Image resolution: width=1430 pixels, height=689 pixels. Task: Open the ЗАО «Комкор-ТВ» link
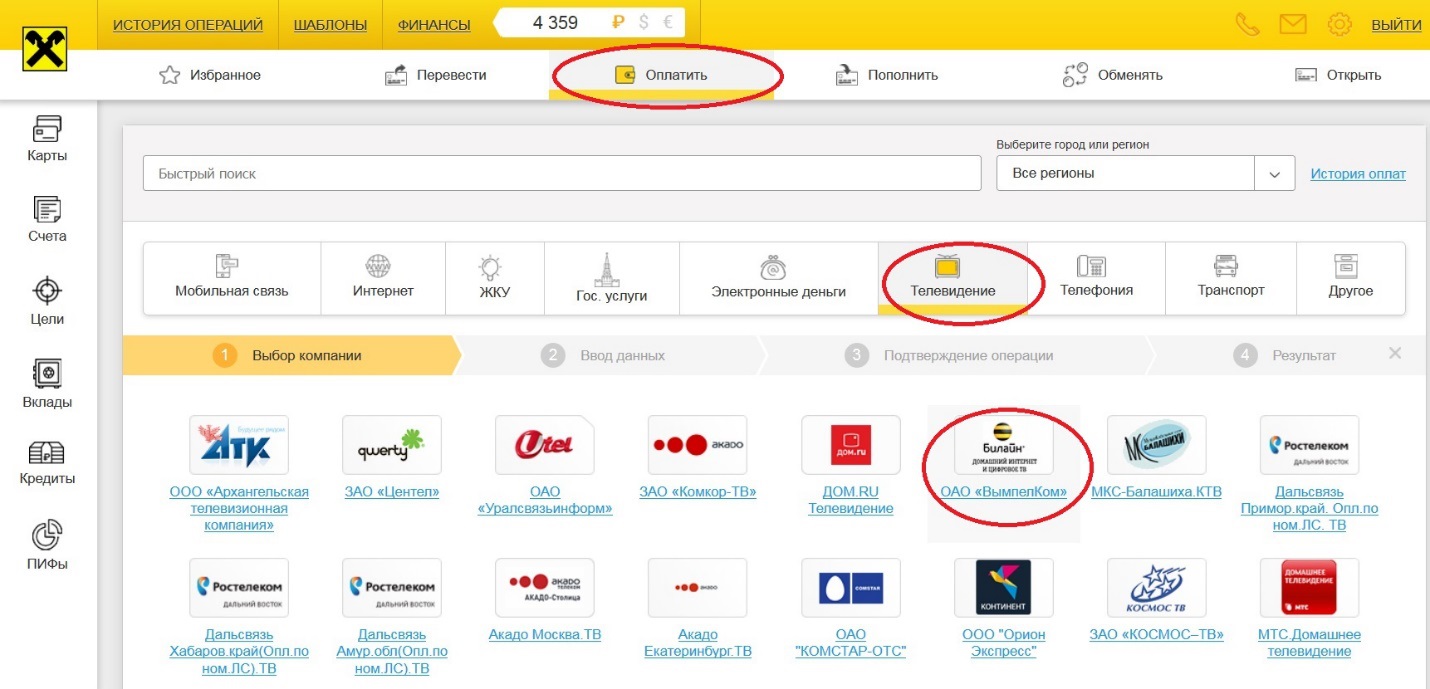point(698,492)
